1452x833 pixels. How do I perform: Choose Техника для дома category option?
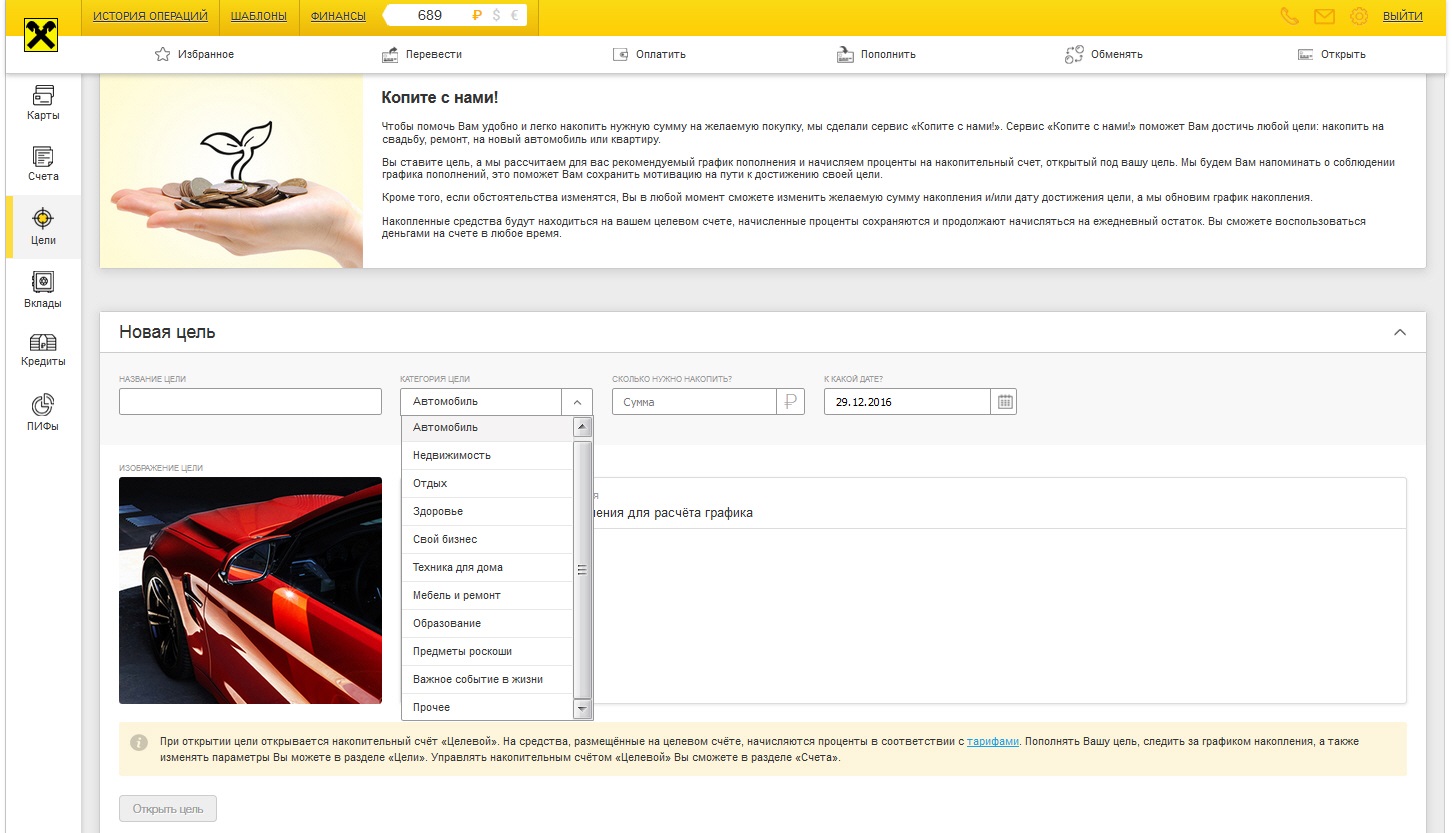point(487,568)
